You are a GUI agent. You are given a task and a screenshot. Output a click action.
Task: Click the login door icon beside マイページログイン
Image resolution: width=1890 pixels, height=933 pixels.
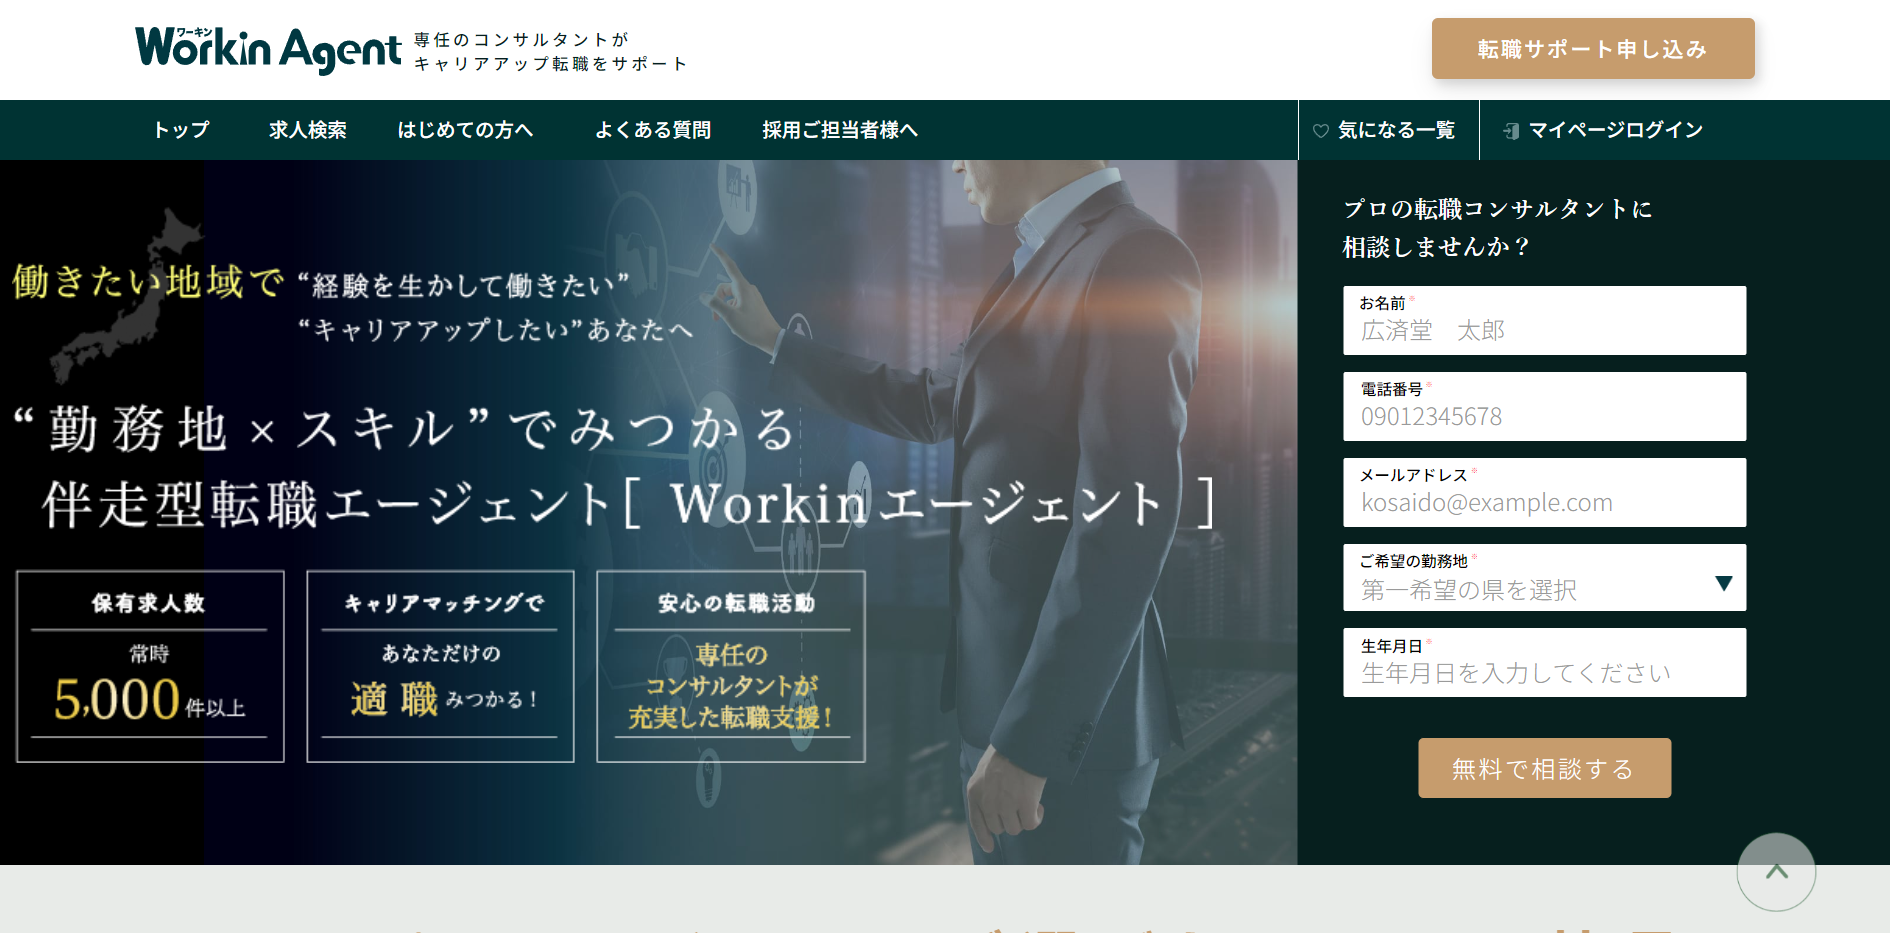[1511, 131]
